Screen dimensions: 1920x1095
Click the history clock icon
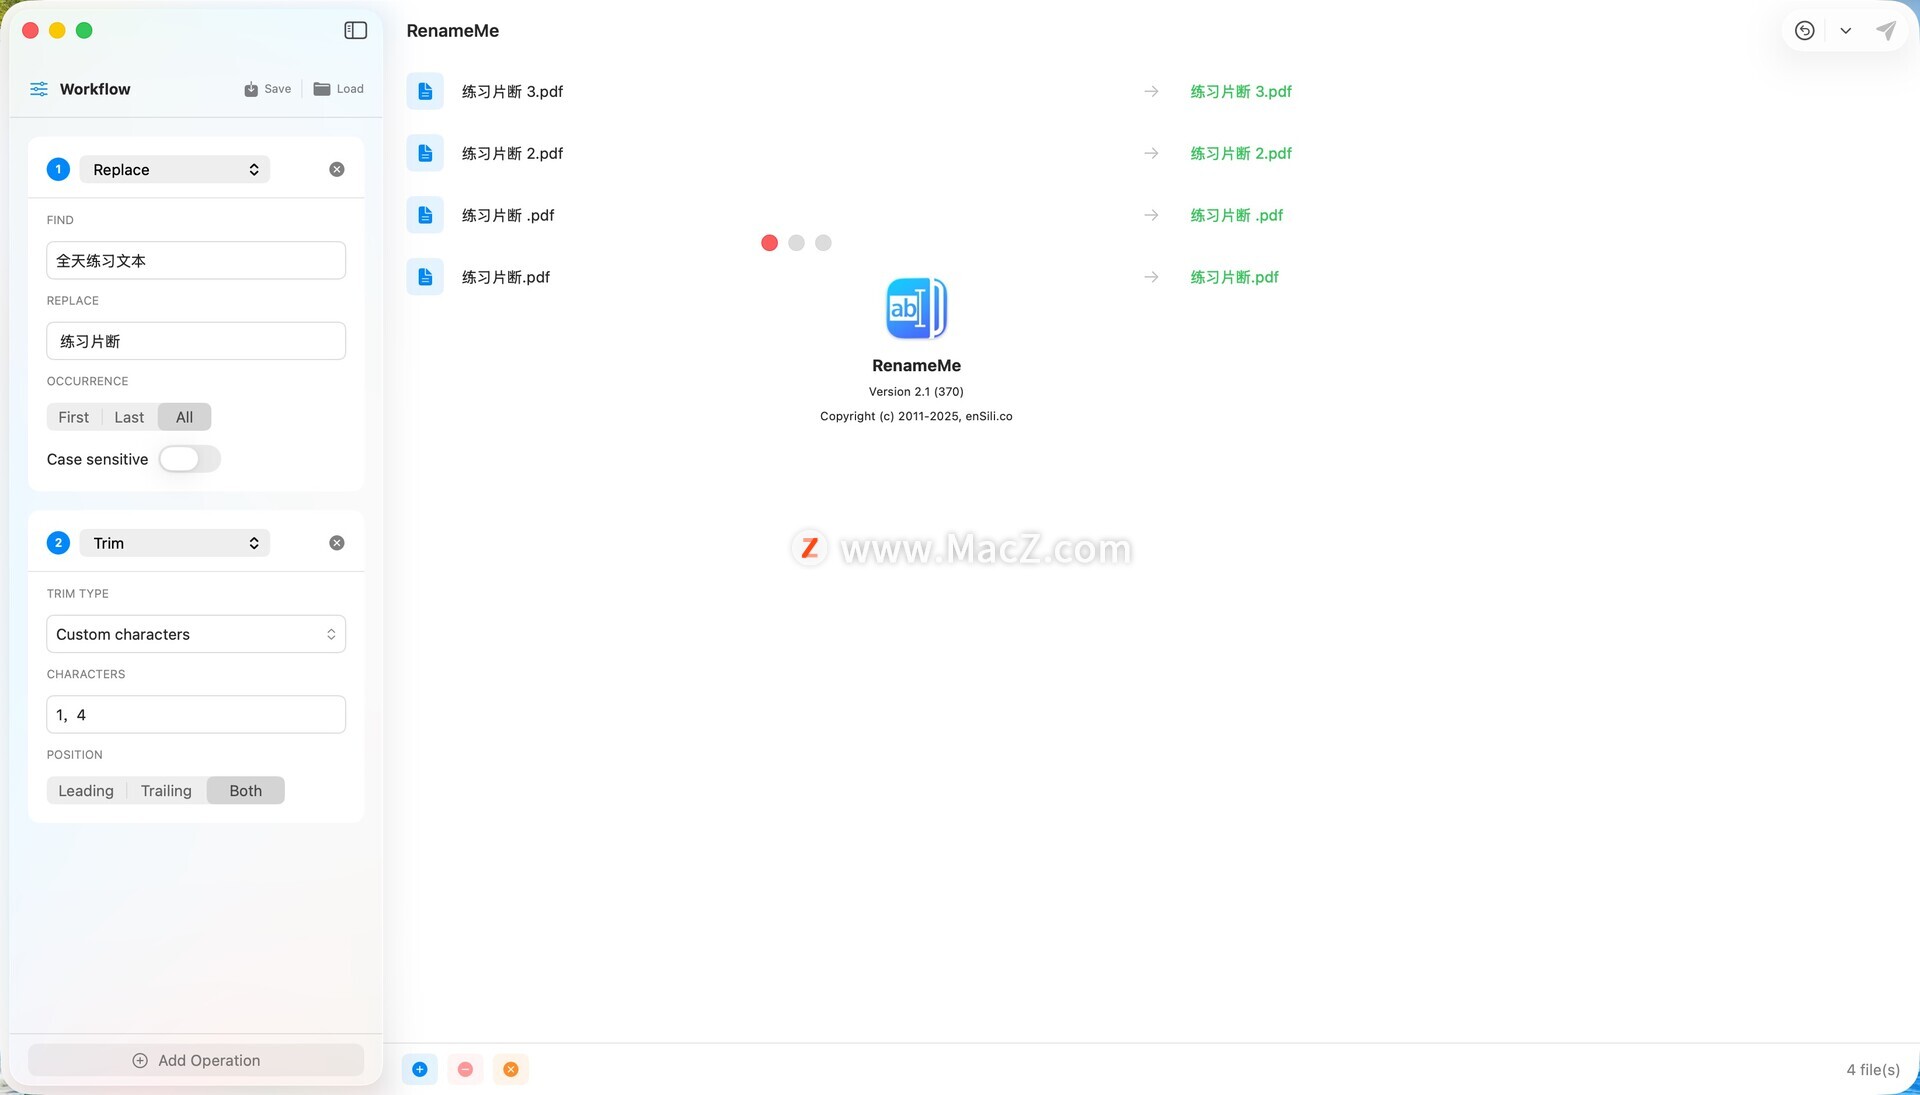coord(1804,30)
